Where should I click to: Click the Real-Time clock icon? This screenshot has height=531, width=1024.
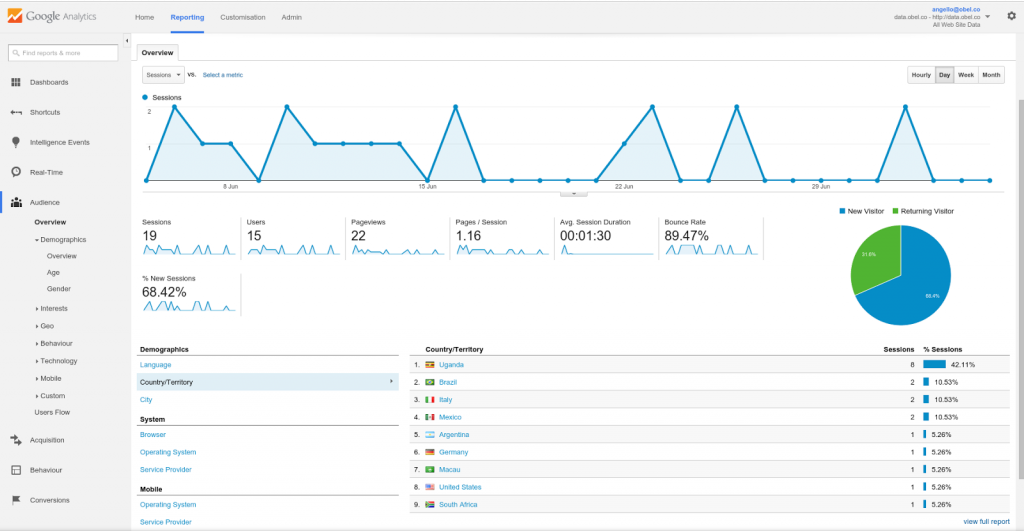click(x=16, y=172)
